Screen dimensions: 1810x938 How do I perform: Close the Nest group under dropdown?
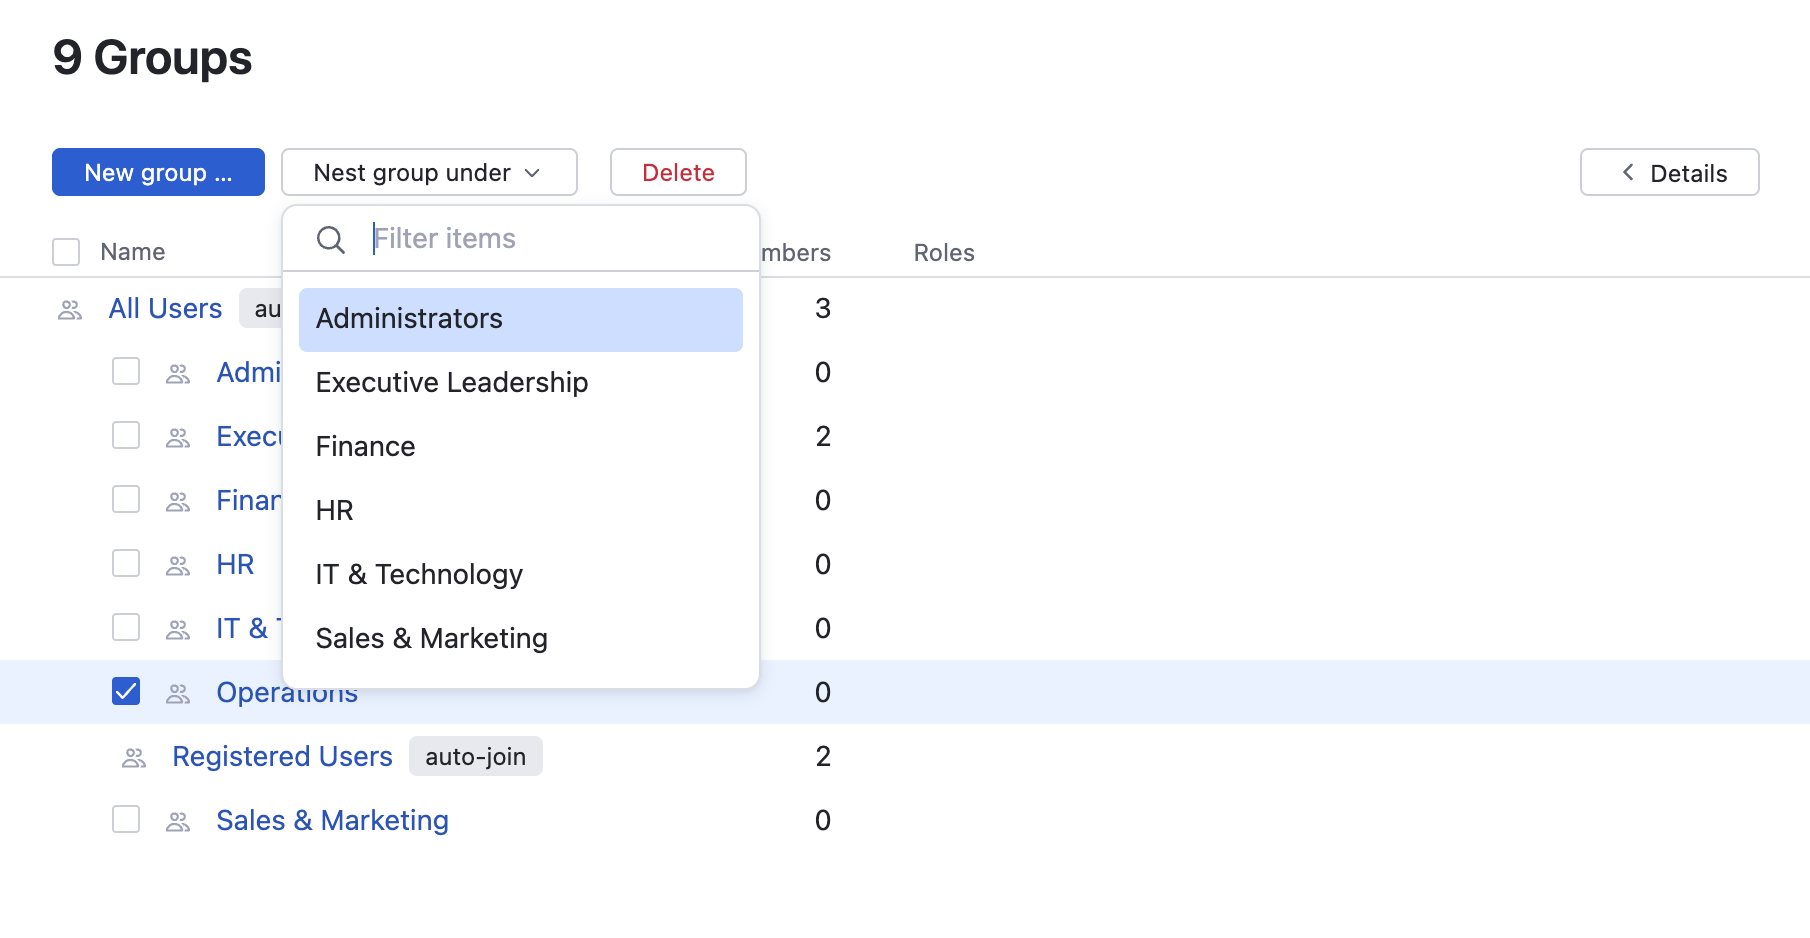pyautogui.click(x=429, y=173)
